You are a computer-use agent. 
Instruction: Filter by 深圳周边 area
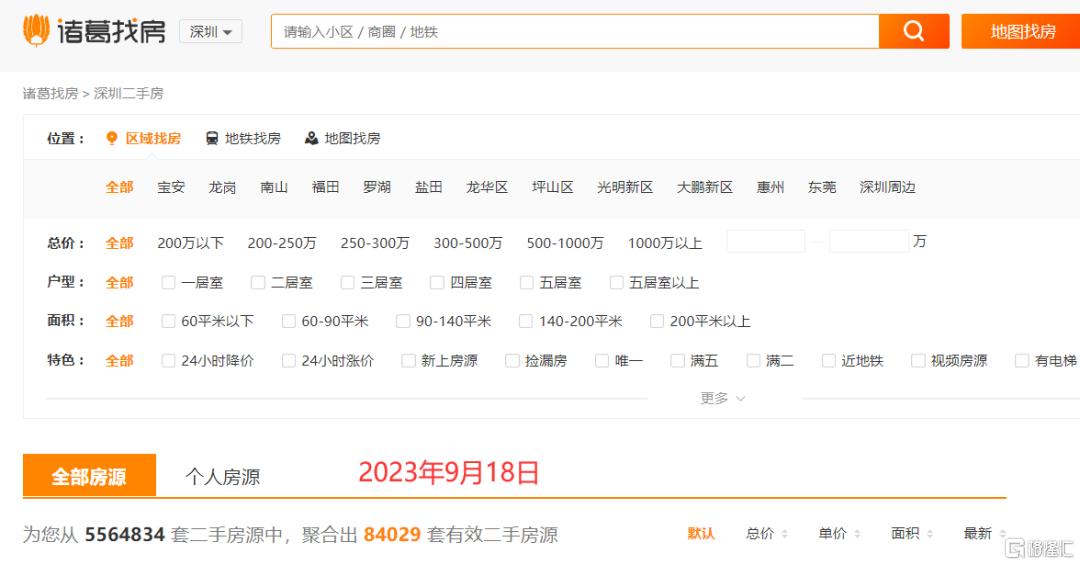(887, 187)
